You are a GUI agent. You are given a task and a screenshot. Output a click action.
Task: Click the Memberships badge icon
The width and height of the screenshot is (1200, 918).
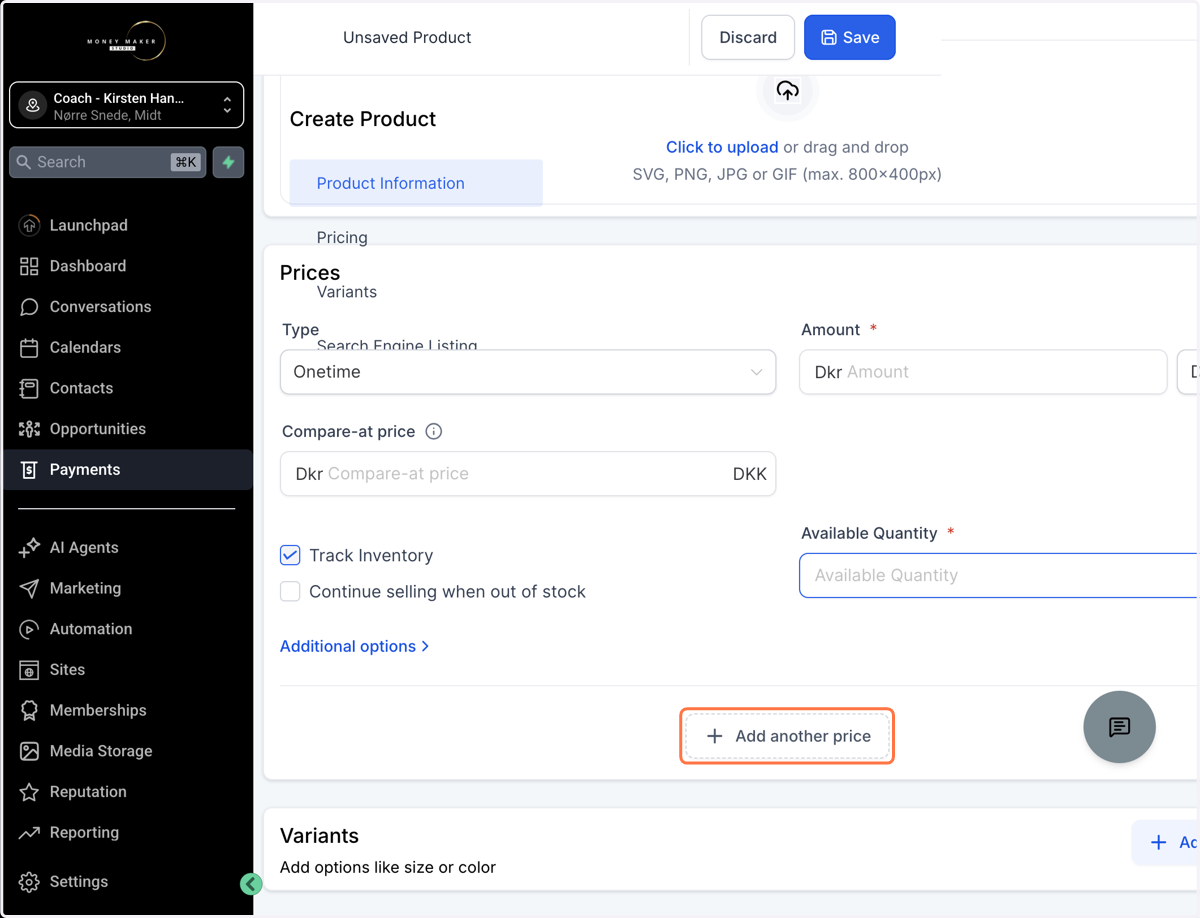click(x=29, y=711)
